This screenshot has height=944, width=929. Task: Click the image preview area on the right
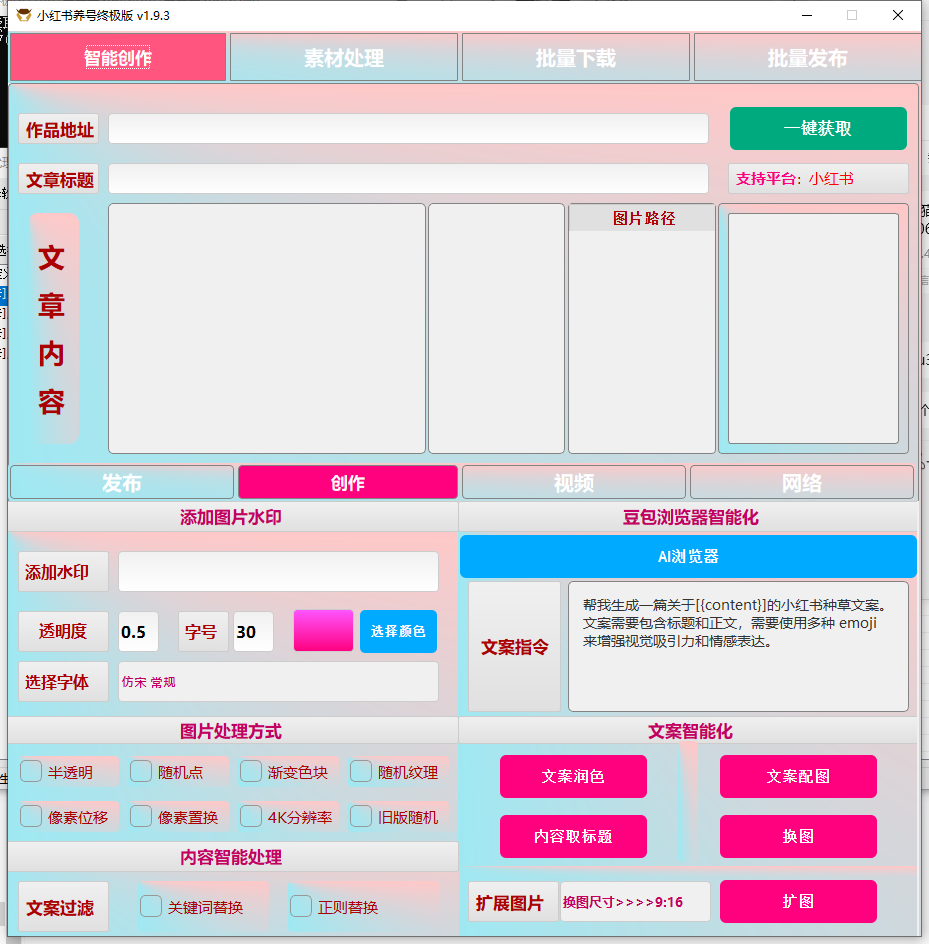coord(813,328)
